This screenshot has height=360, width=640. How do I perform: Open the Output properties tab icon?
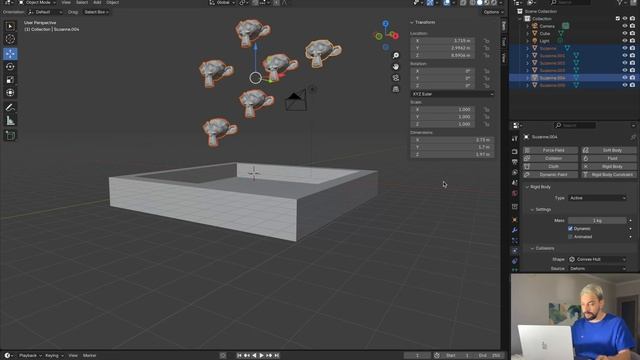pos(515,162)
